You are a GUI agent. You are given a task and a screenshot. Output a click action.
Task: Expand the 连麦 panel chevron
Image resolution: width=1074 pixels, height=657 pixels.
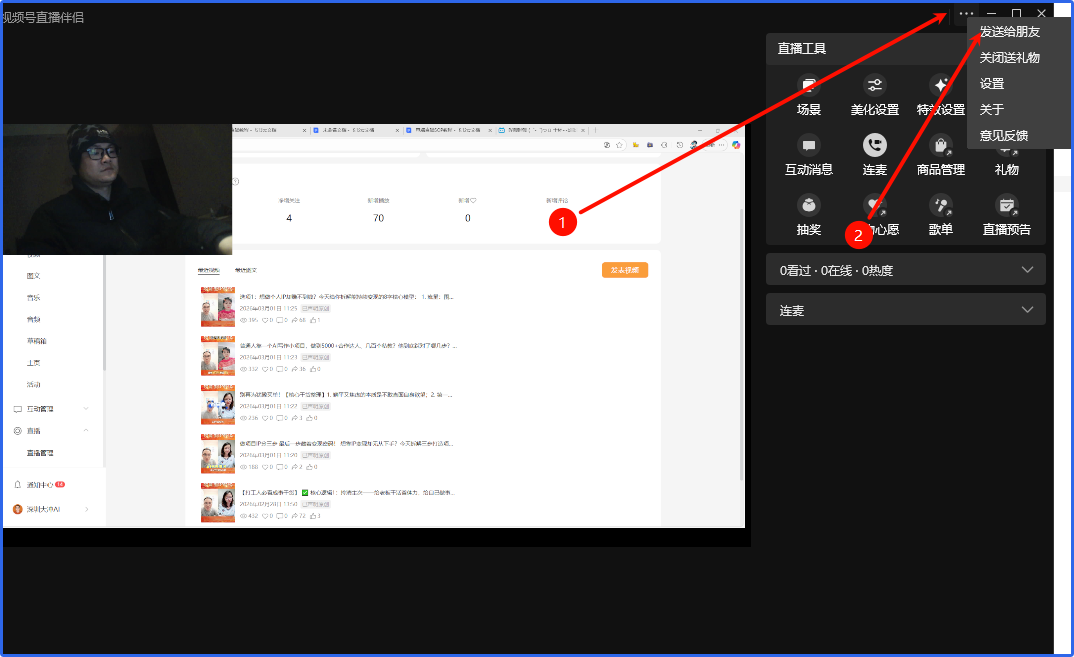click(1027, 310)
